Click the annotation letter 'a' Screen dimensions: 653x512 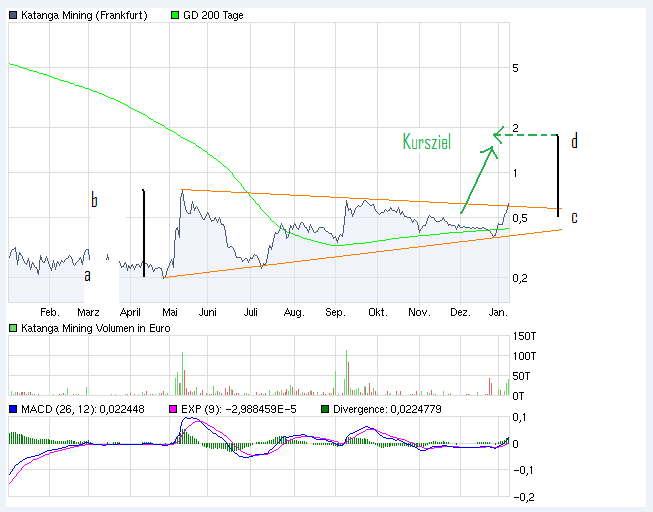(x=87, y=276)
